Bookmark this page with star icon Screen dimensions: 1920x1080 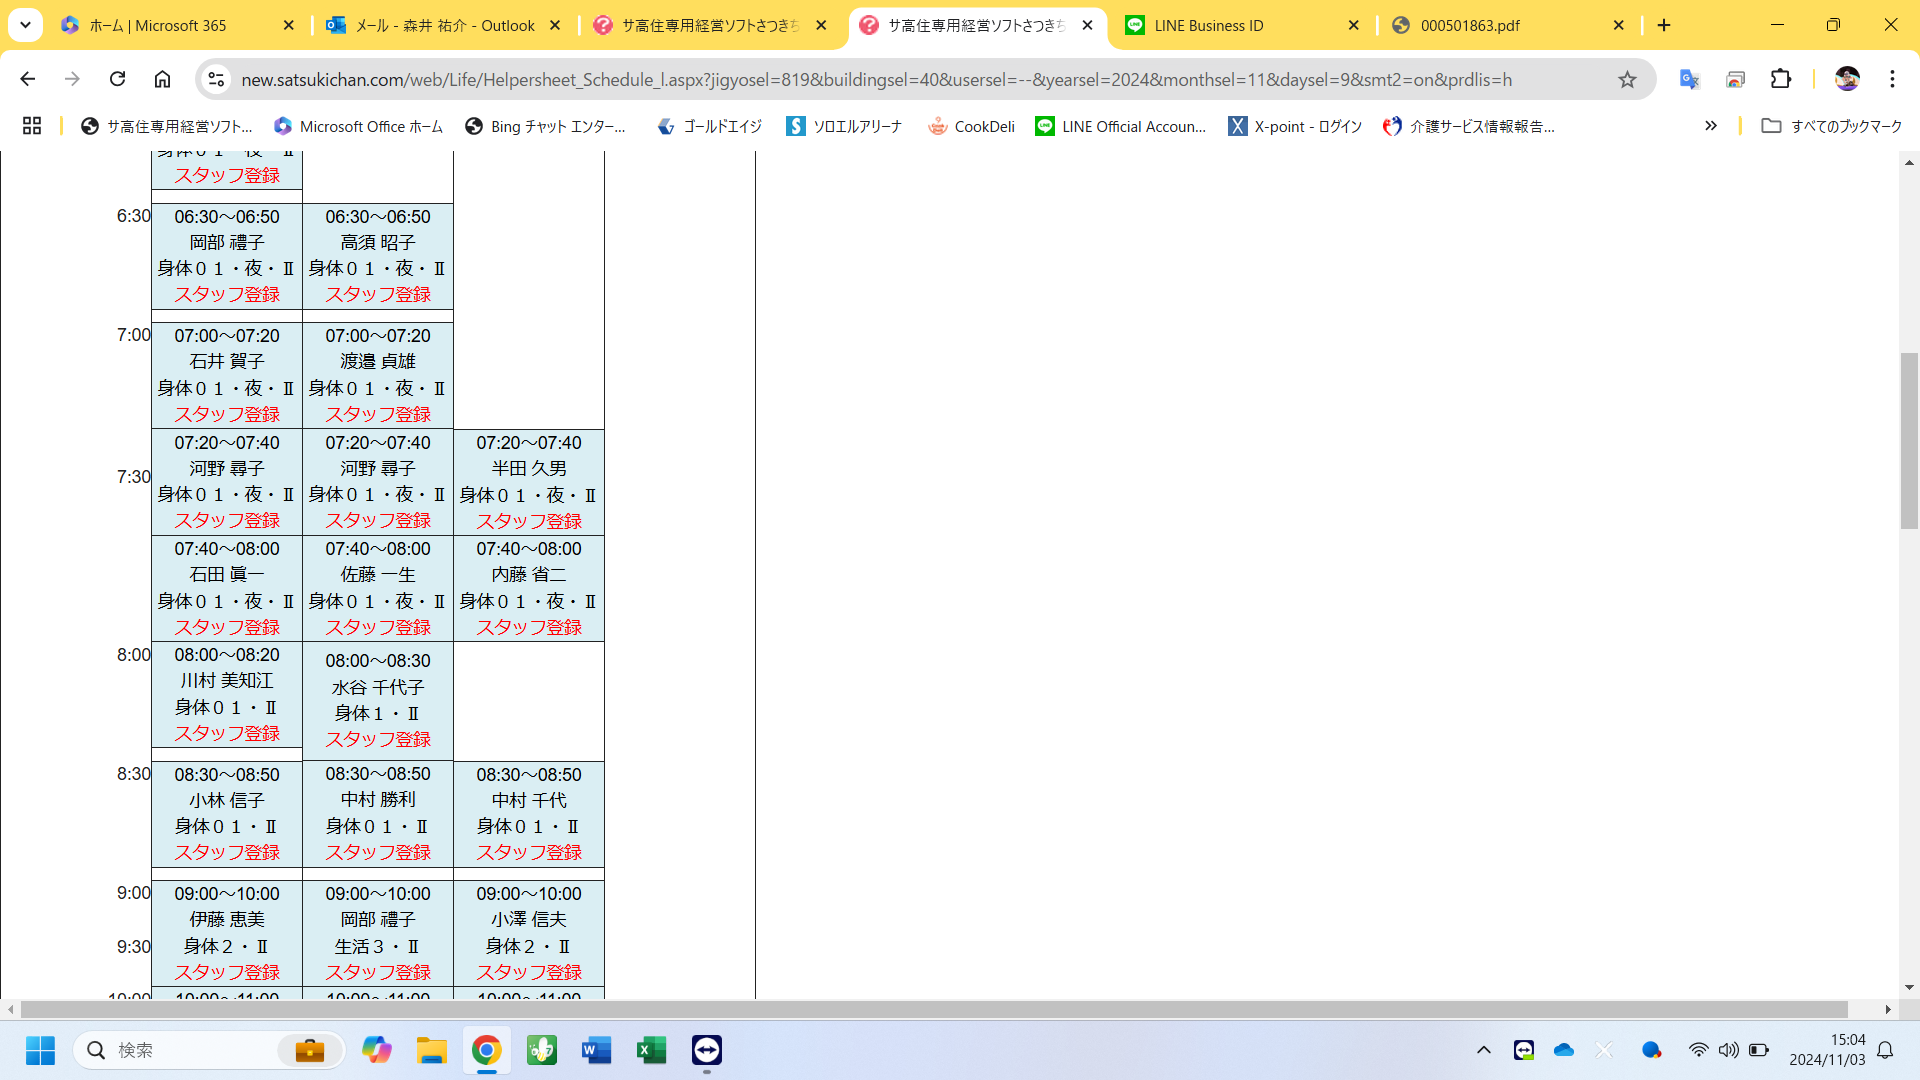click(1627, 79)
